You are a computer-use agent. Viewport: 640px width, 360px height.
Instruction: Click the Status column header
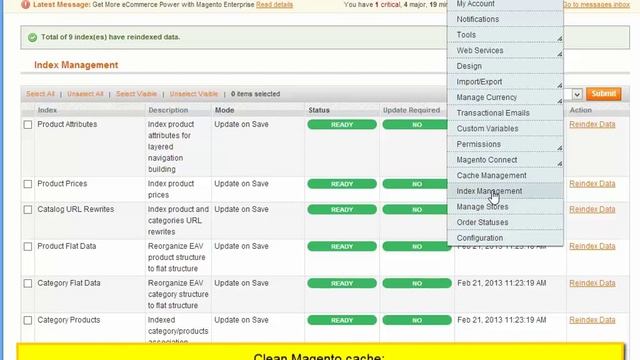pyautogui.click(x=319, y=110)
